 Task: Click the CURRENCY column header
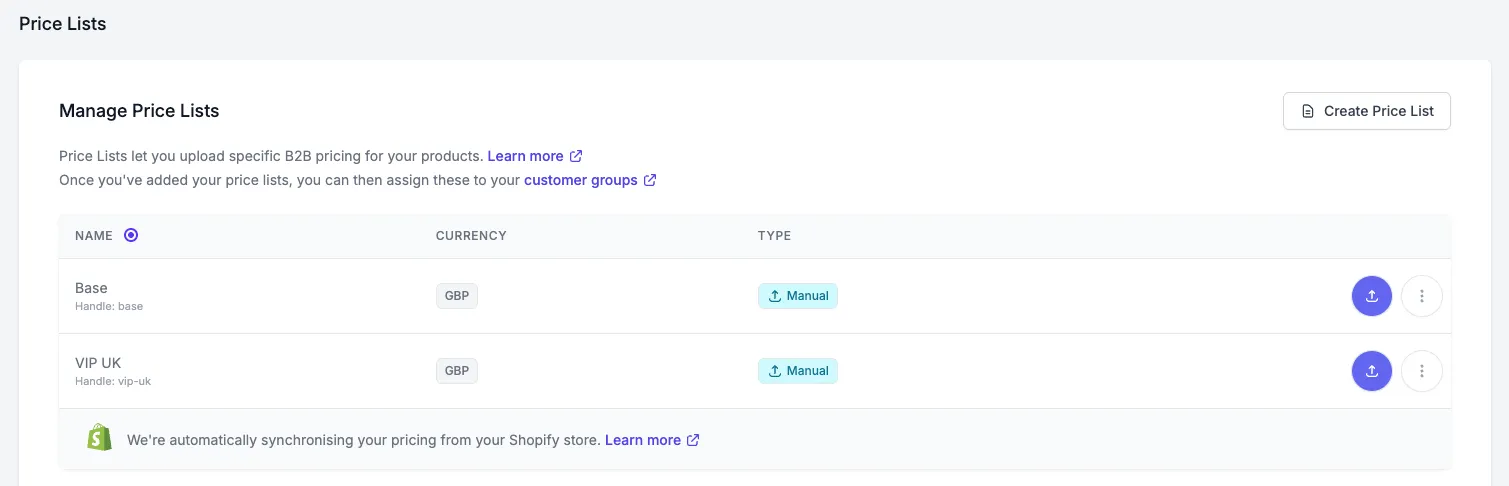(x=471, y=236)
